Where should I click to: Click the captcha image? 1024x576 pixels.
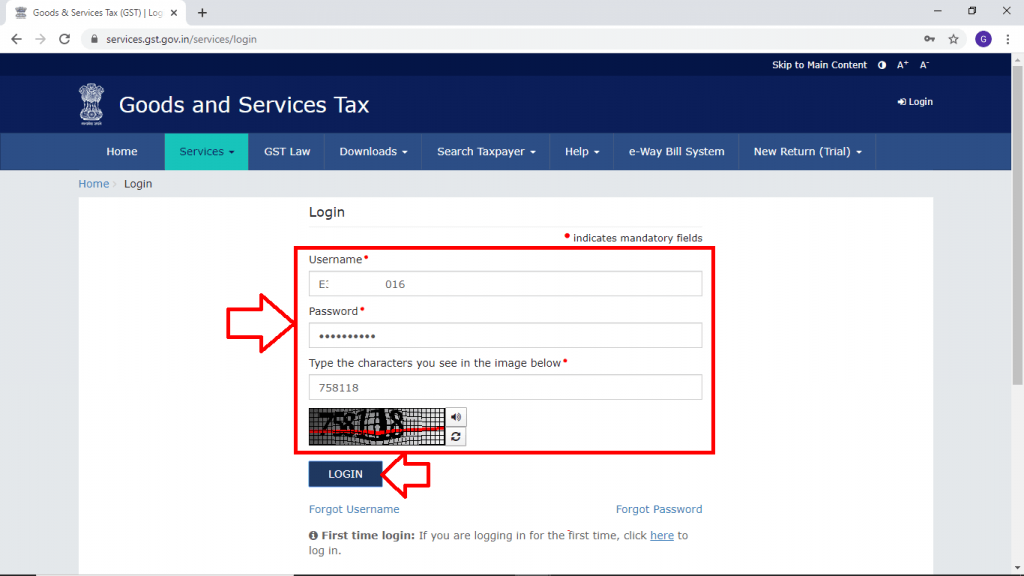coord(377,427)
